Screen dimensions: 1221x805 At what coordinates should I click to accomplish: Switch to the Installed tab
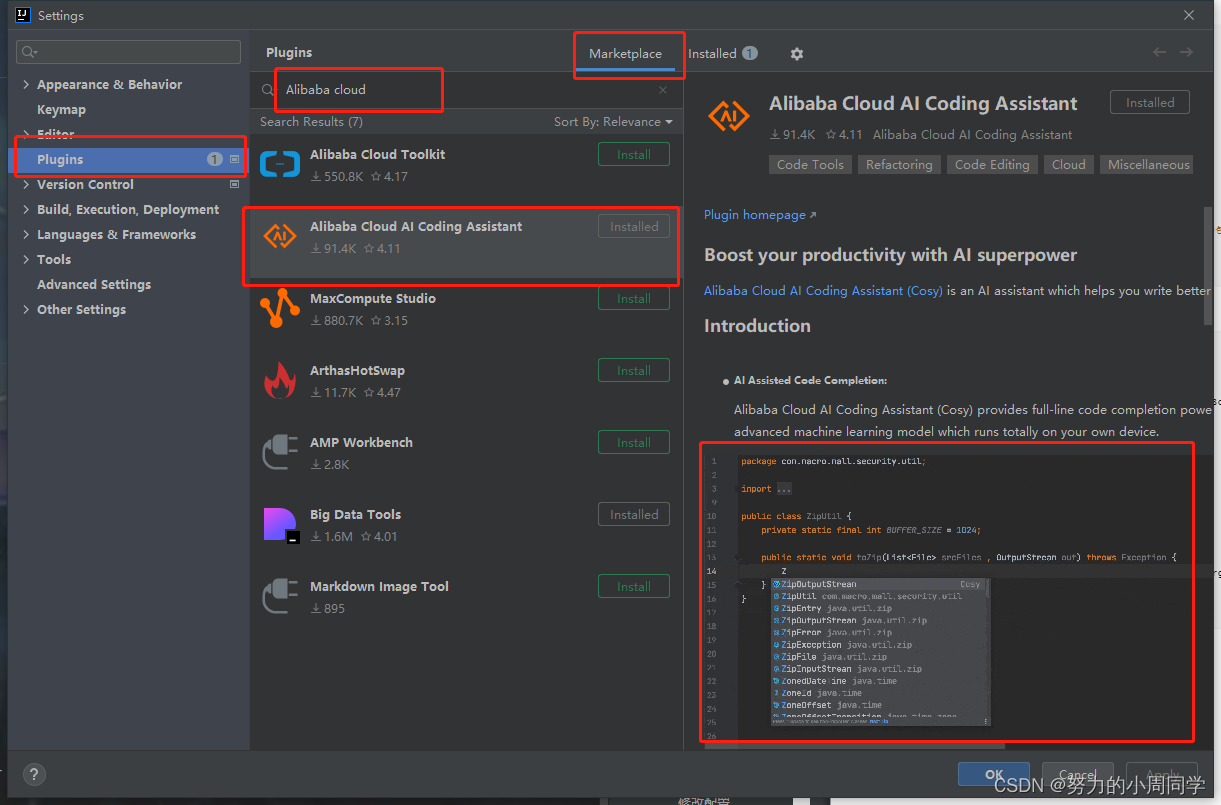pyautogui.click(x=722, y=54)
